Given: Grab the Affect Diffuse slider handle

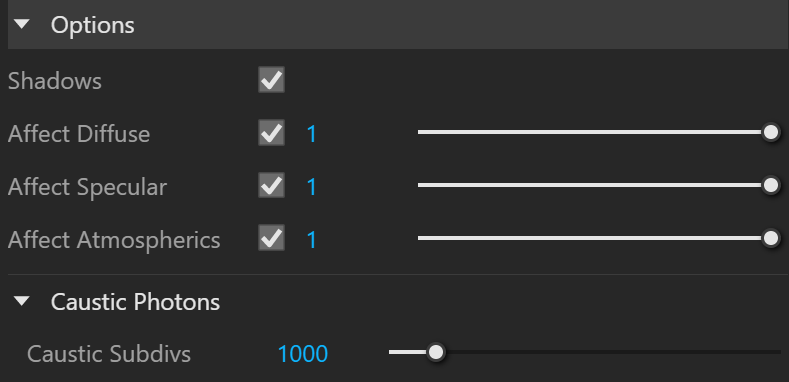Looking at the screenshot, I should pos(771,132).
